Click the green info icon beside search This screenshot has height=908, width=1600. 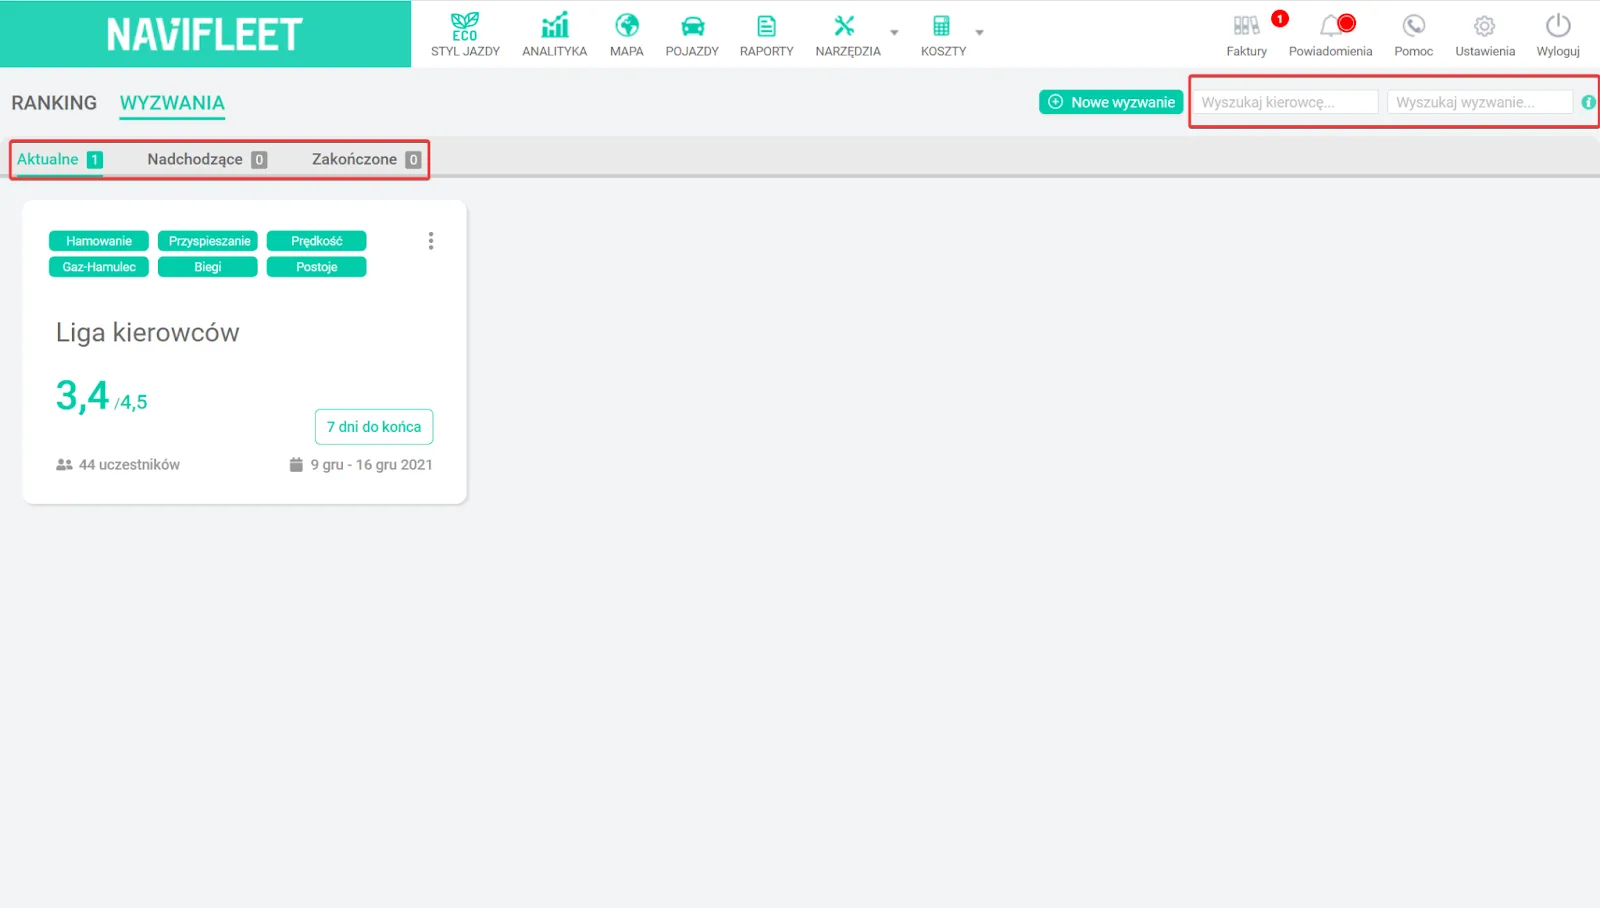[x=1588, y=102]
